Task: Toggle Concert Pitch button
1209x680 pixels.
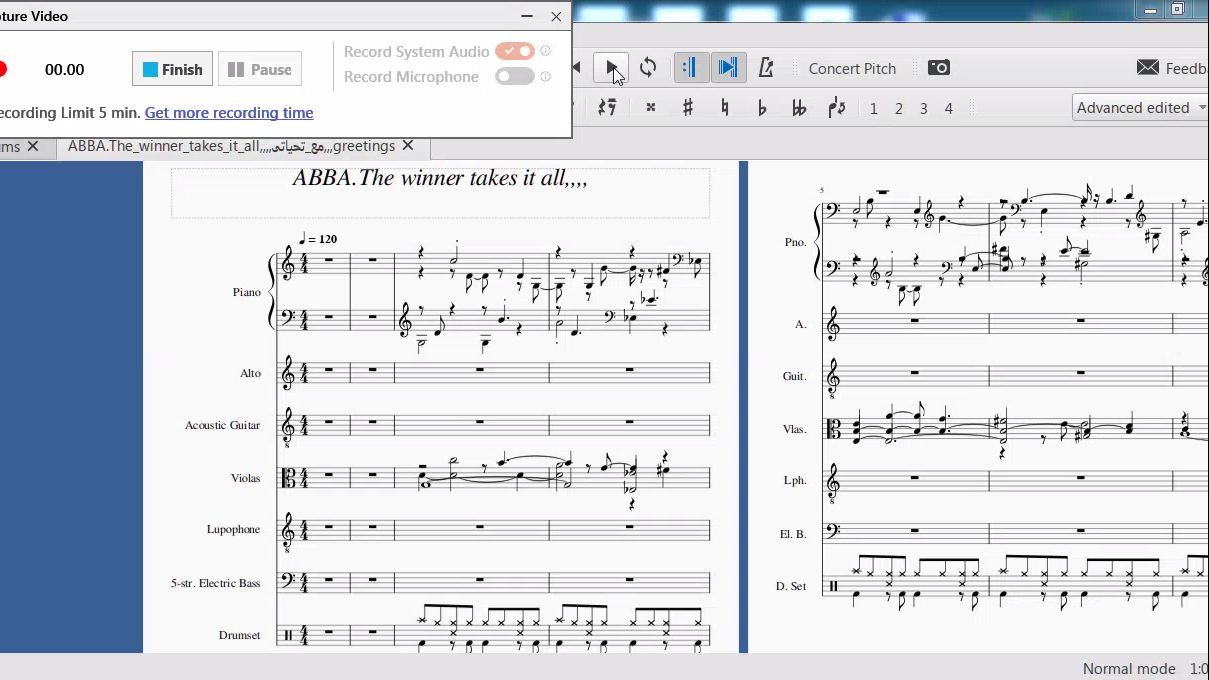Action: coord(852,68)
